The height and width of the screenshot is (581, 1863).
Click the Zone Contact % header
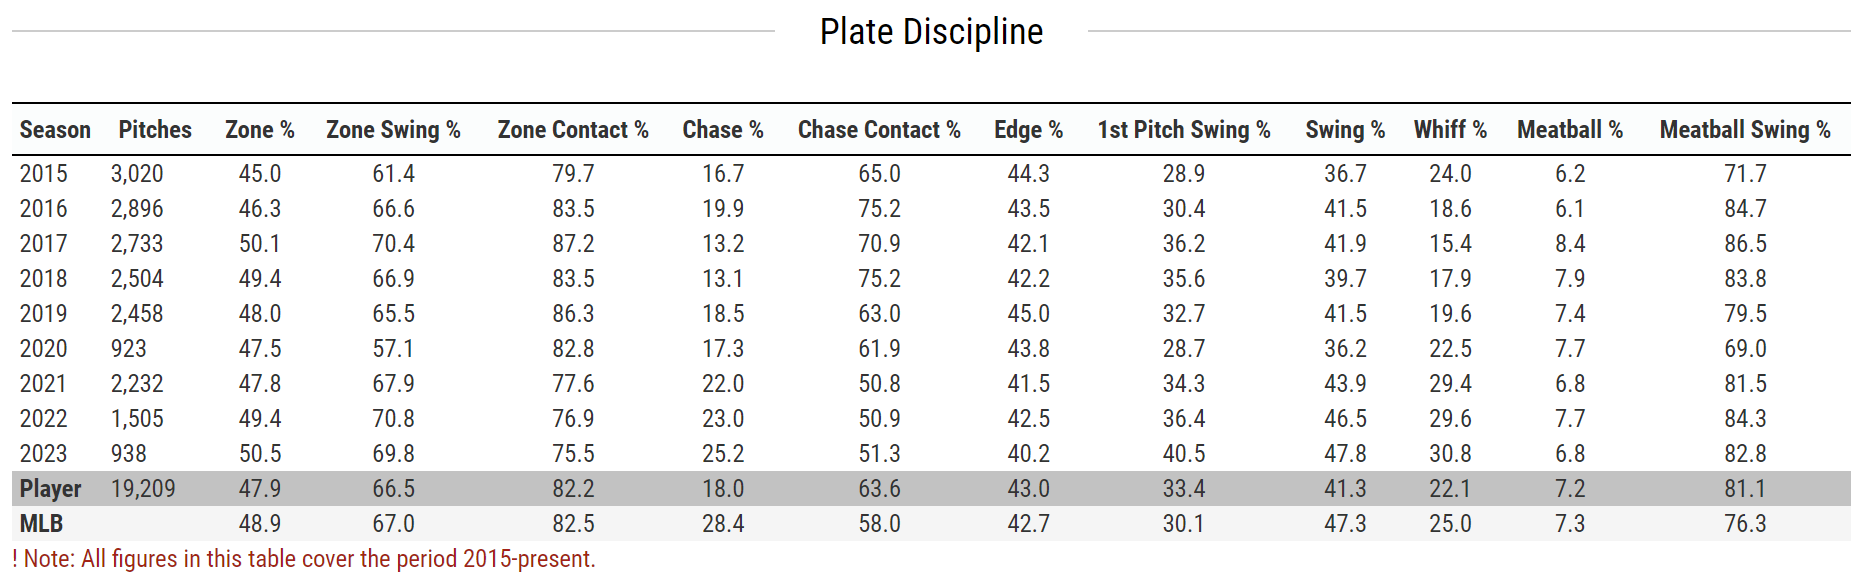click(573, 130)
